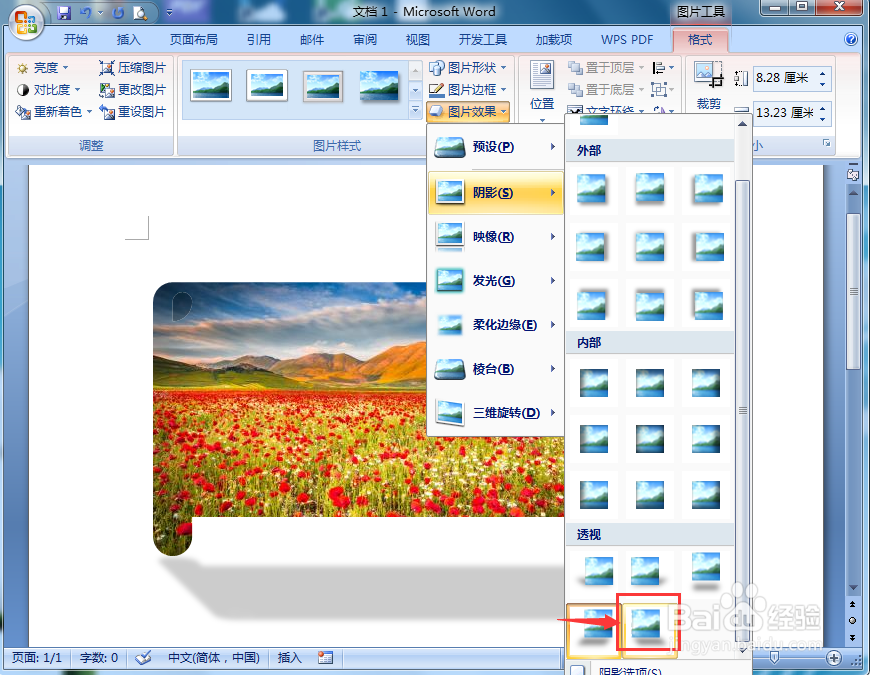The width and height of the screenshot is (870, 675).
Task: Select top-right outer shadow preset under 外部
Action: pyautogui.click(x=707, y=189)
